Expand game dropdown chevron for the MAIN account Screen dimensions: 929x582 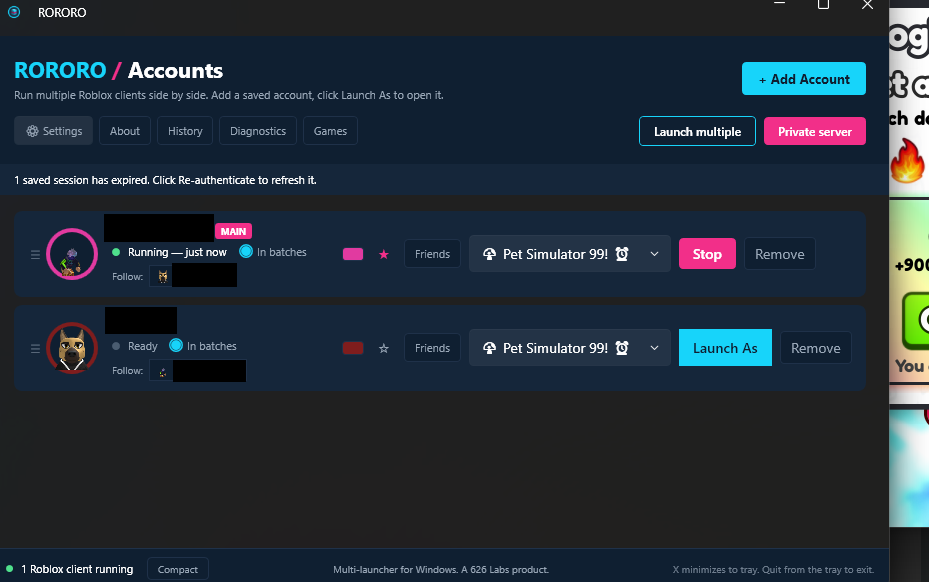pos(654,254)
